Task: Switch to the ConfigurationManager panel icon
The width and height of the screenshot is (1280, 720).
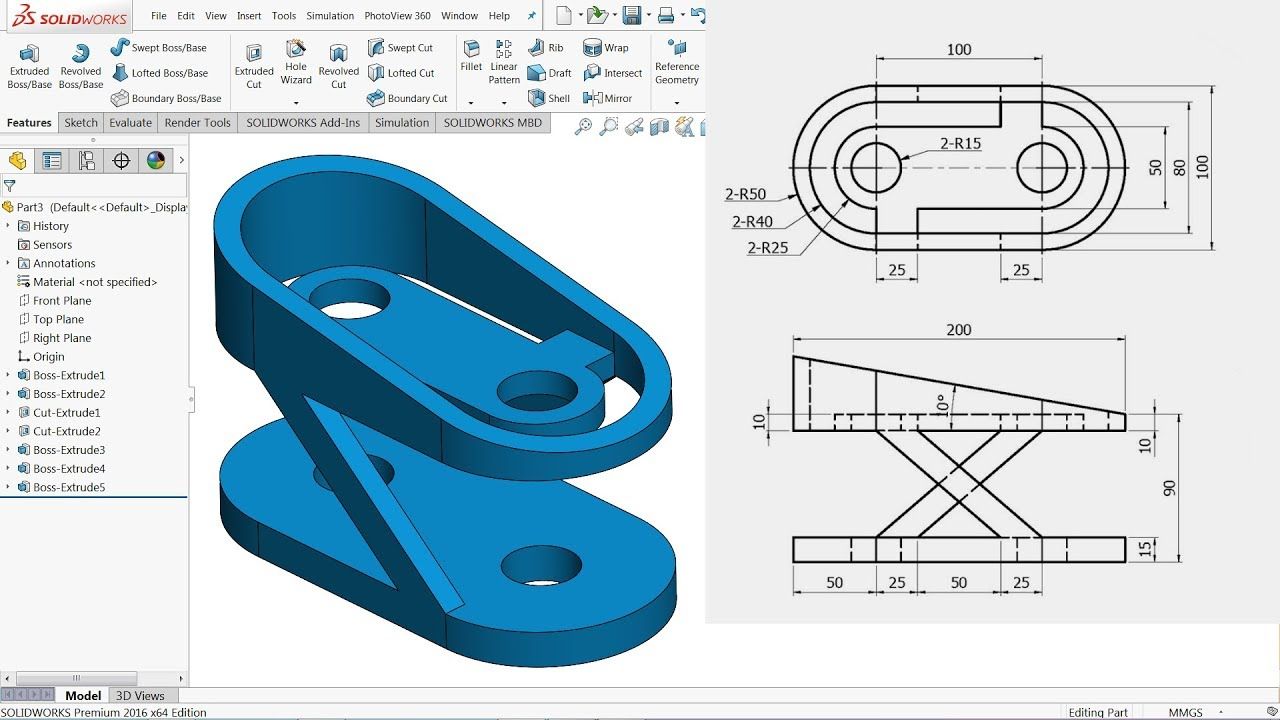Action: click(x=87, y=161)
